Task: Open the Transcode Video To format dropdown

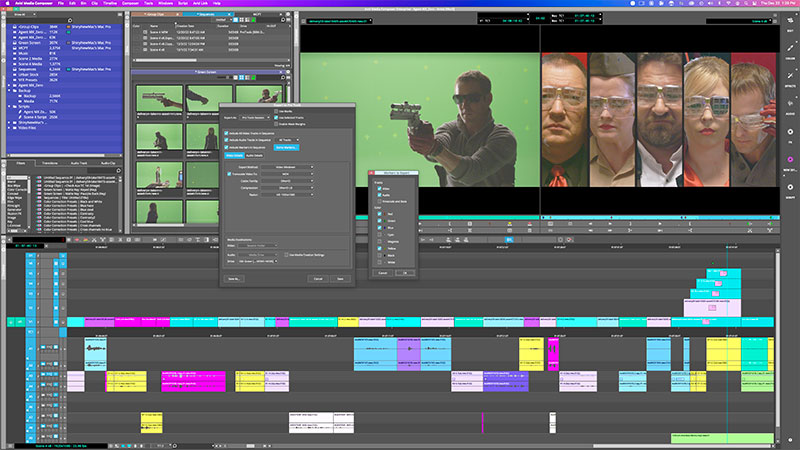Action: (287, 174)
